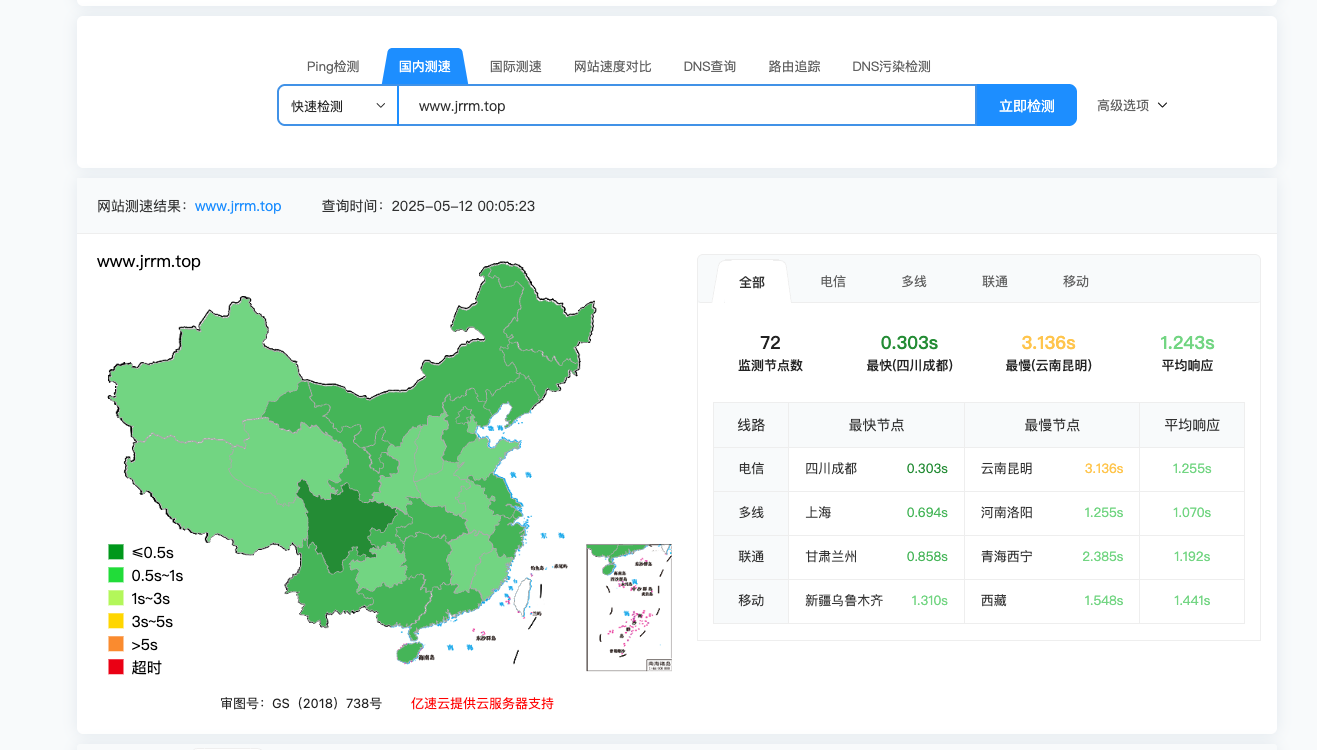Go to the DNS查询 tab

[x=709, y=67]
